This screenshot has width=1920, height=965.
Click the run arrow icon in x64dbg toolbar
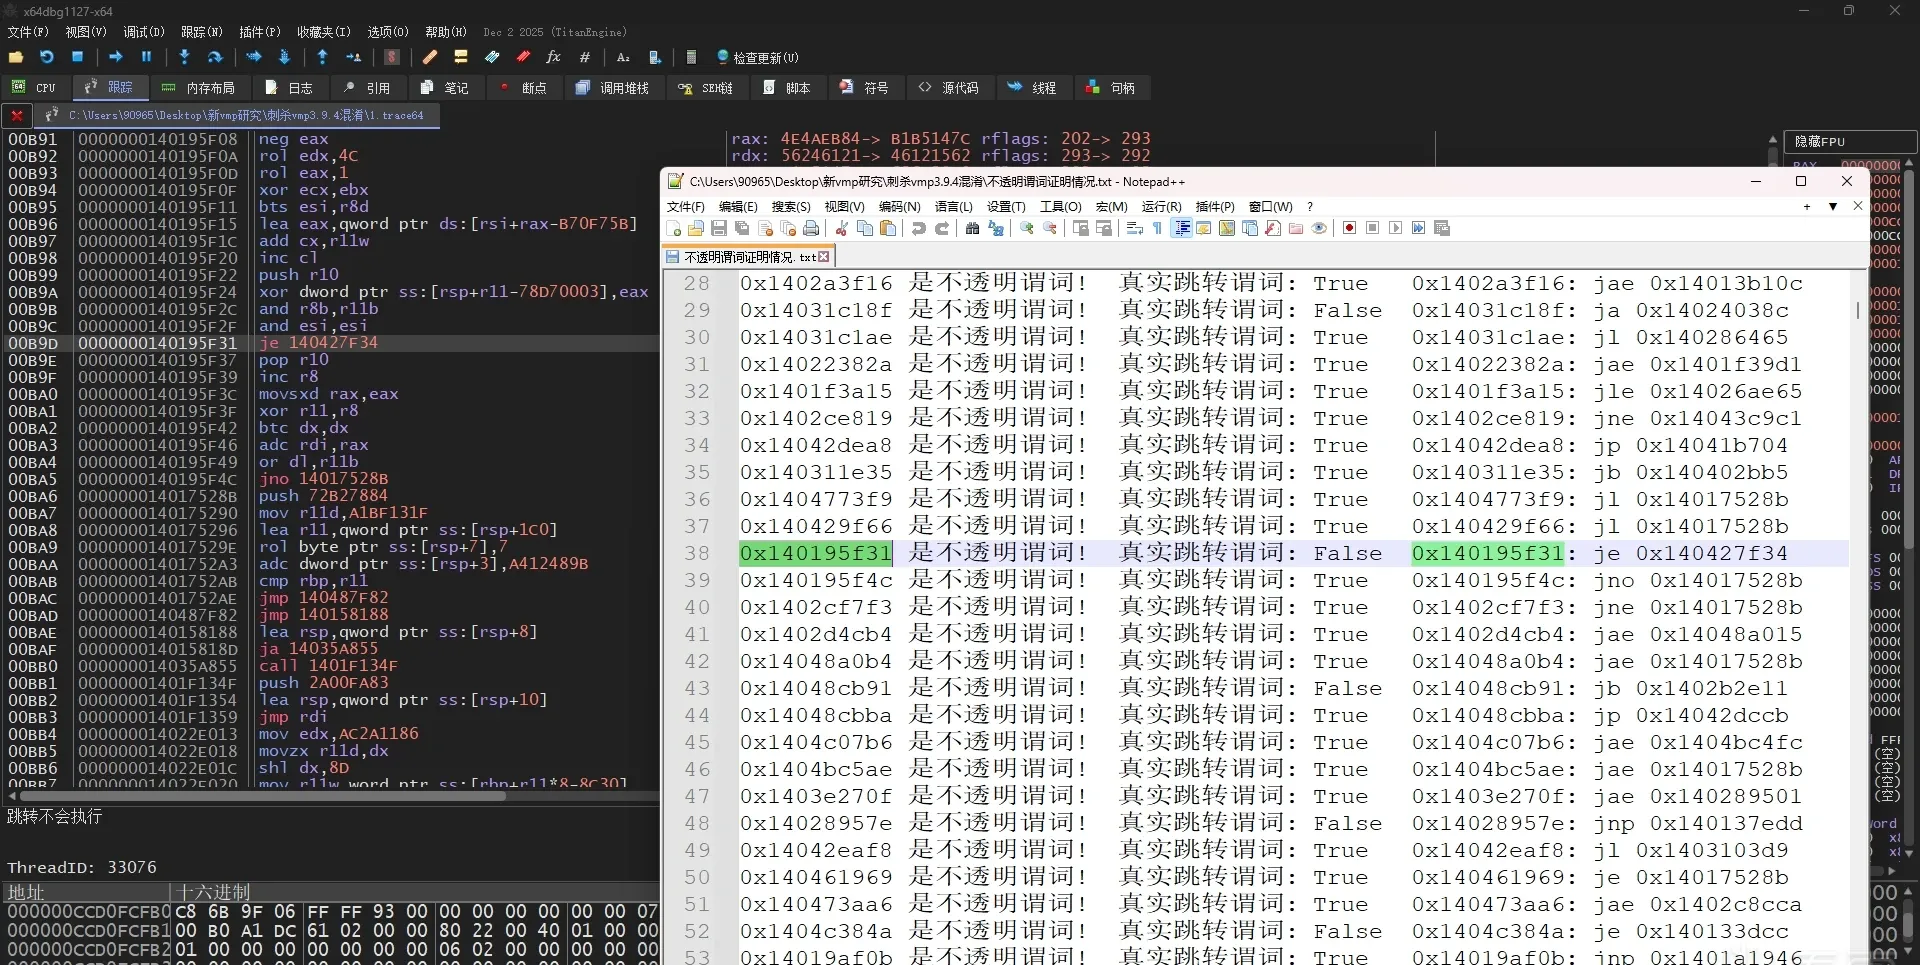tap(115, 57)
